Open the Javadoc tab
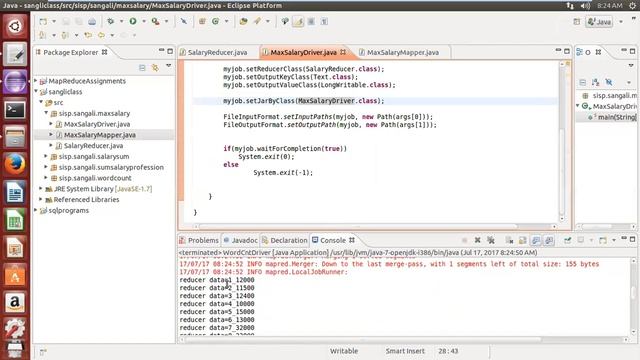 click(240, 240)
